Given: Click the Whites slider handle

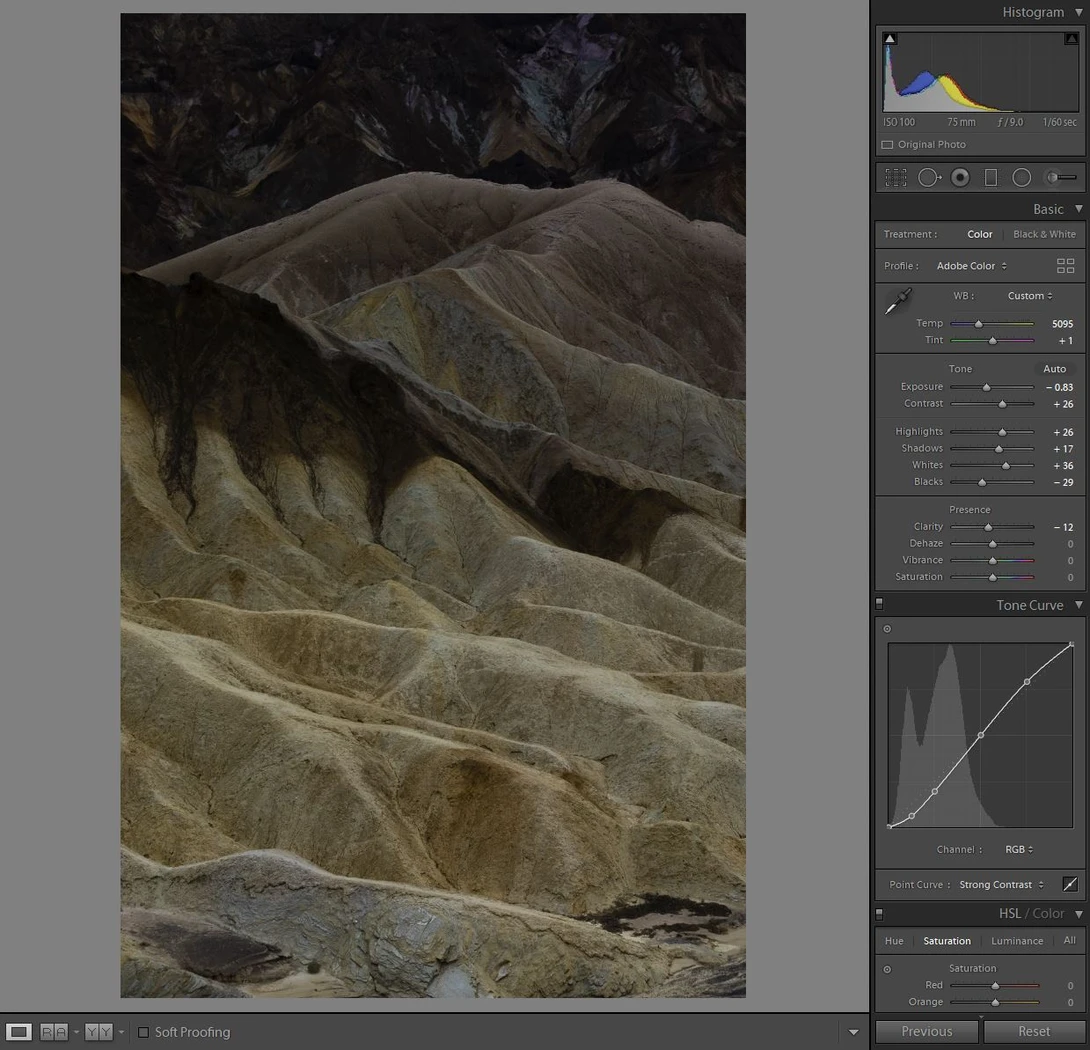Looking at the screenshot, I should coord(1006,466).
